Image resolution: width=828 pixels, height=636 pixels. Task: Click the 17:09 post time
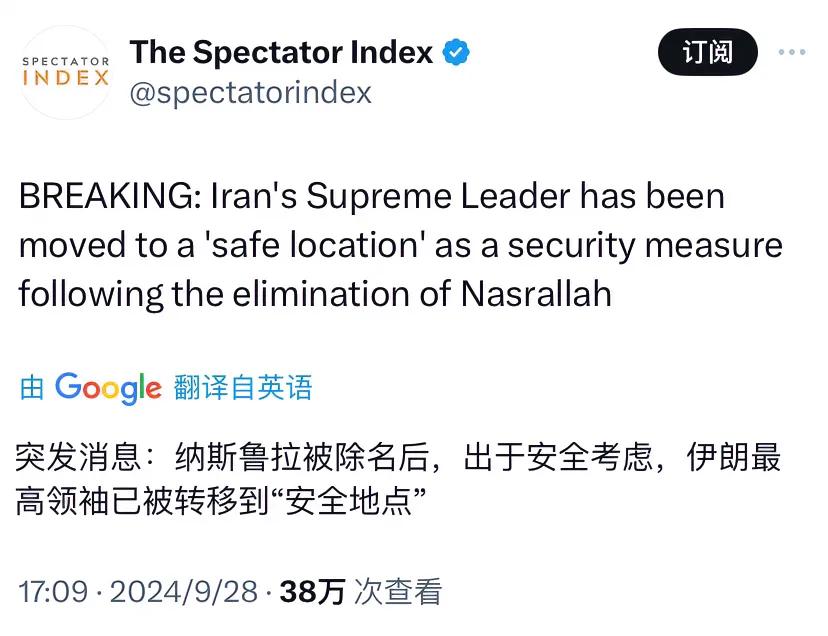pos(53,591)
